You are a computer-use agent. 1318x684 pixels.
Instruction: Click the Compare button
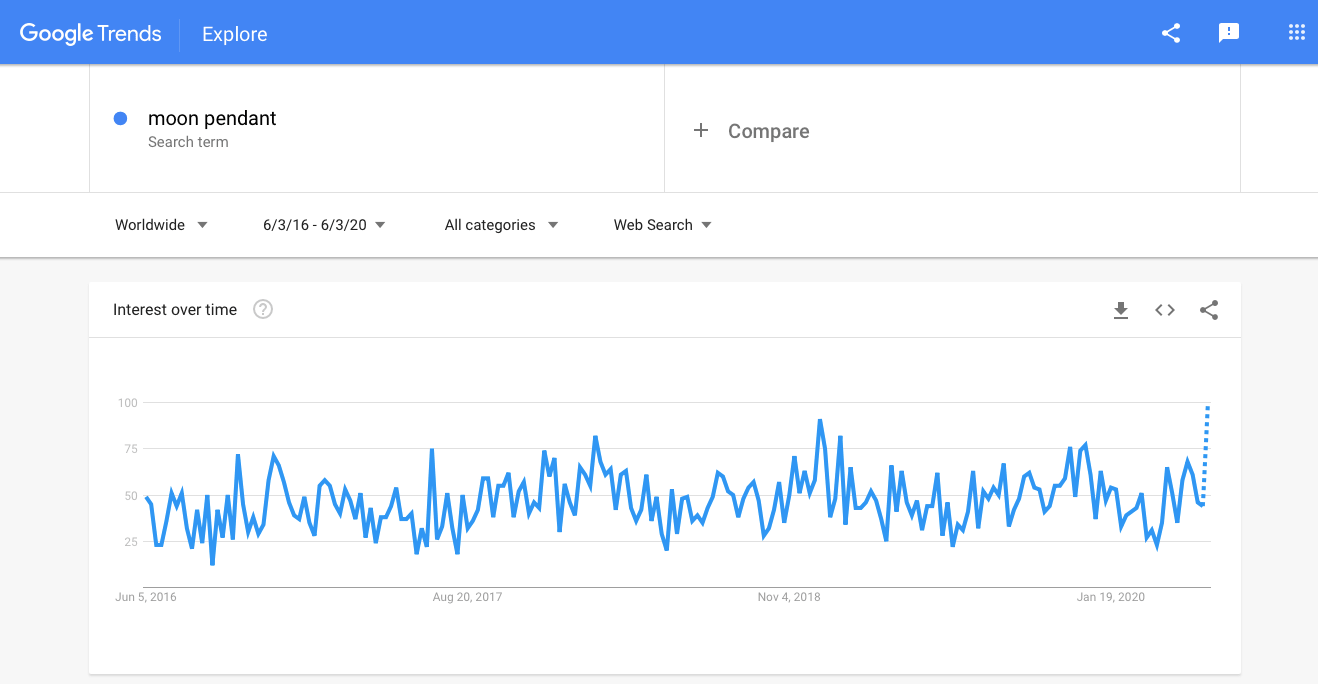click(x=768, y=131)
